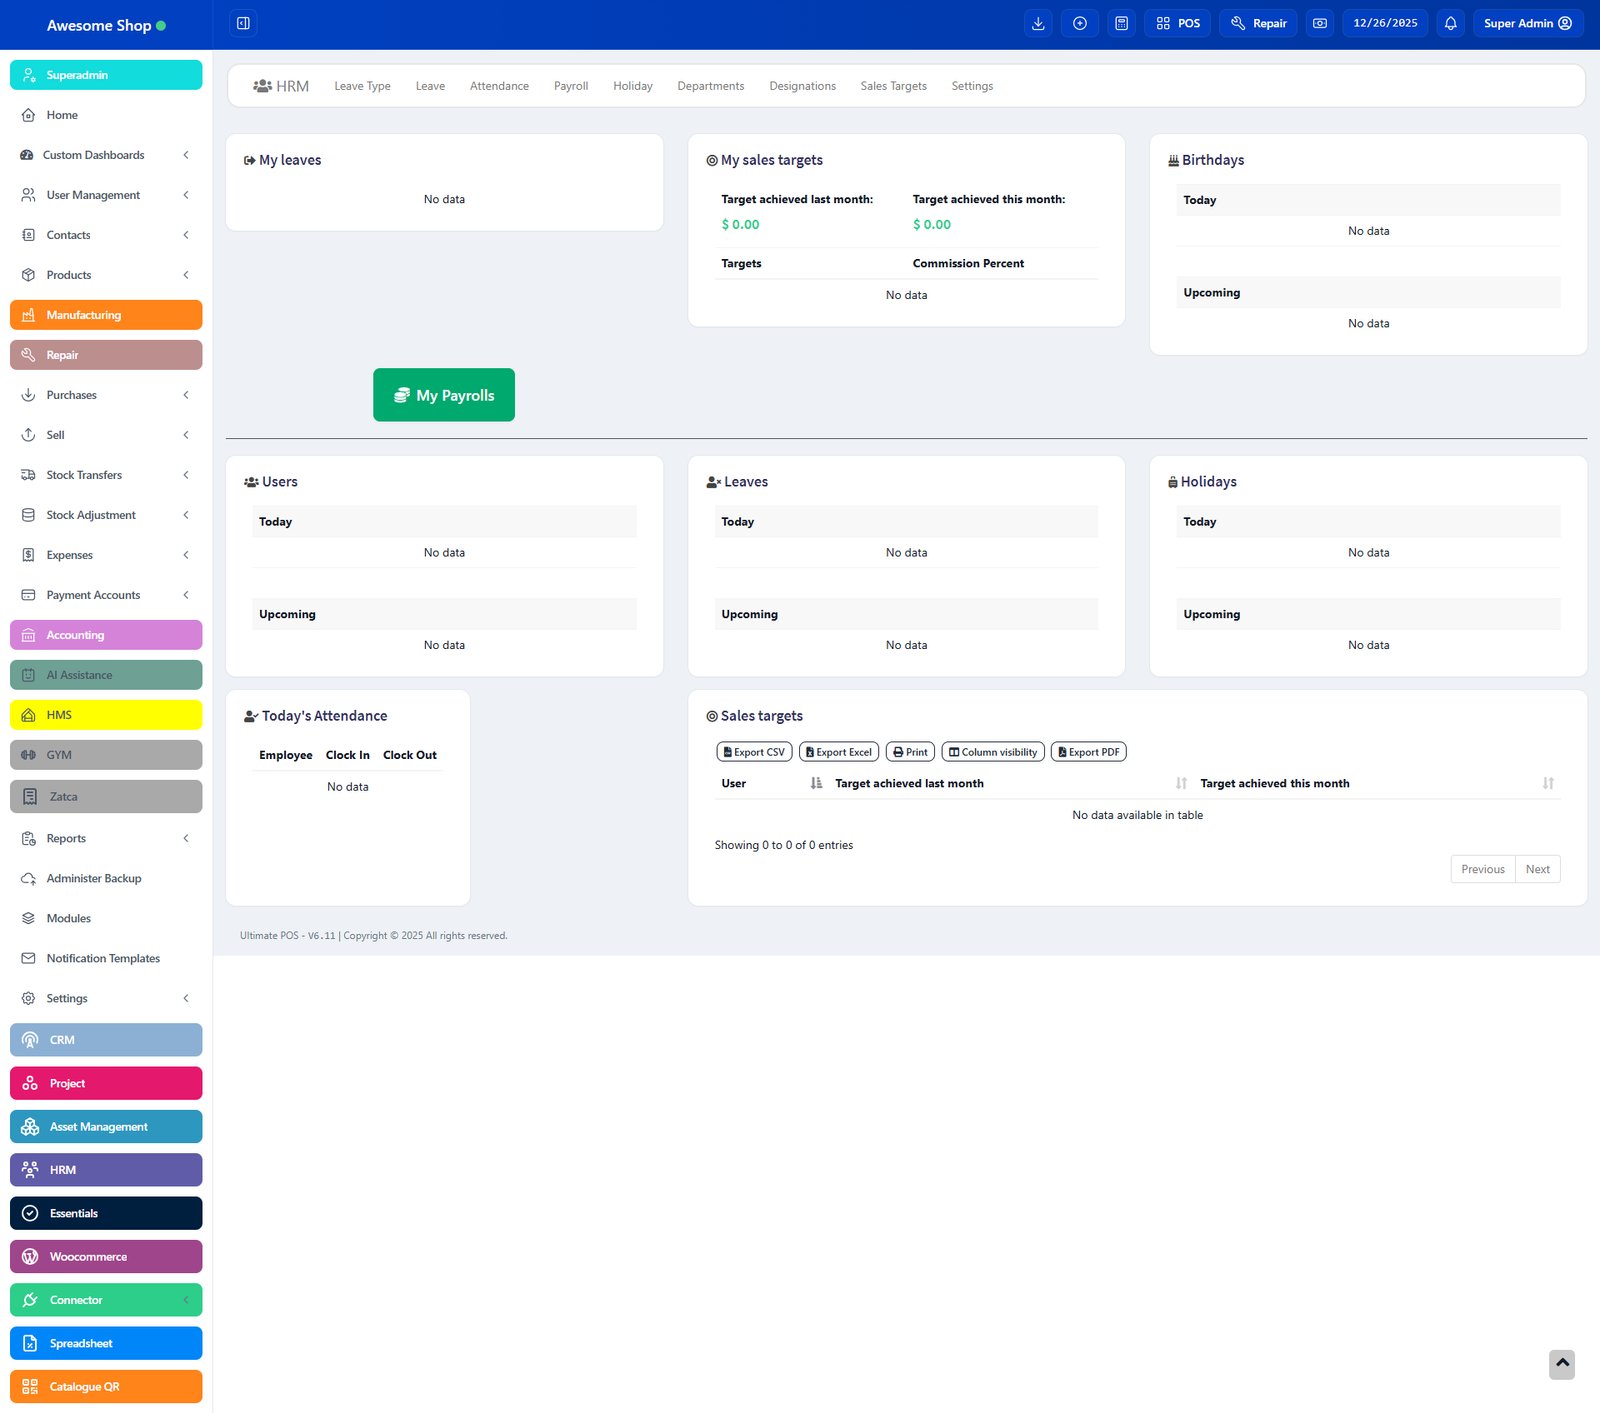The width and height of the screenshot is (1600, 1413).
Task: Click the sidebar collapse icon in header
Action: [243, 23]
